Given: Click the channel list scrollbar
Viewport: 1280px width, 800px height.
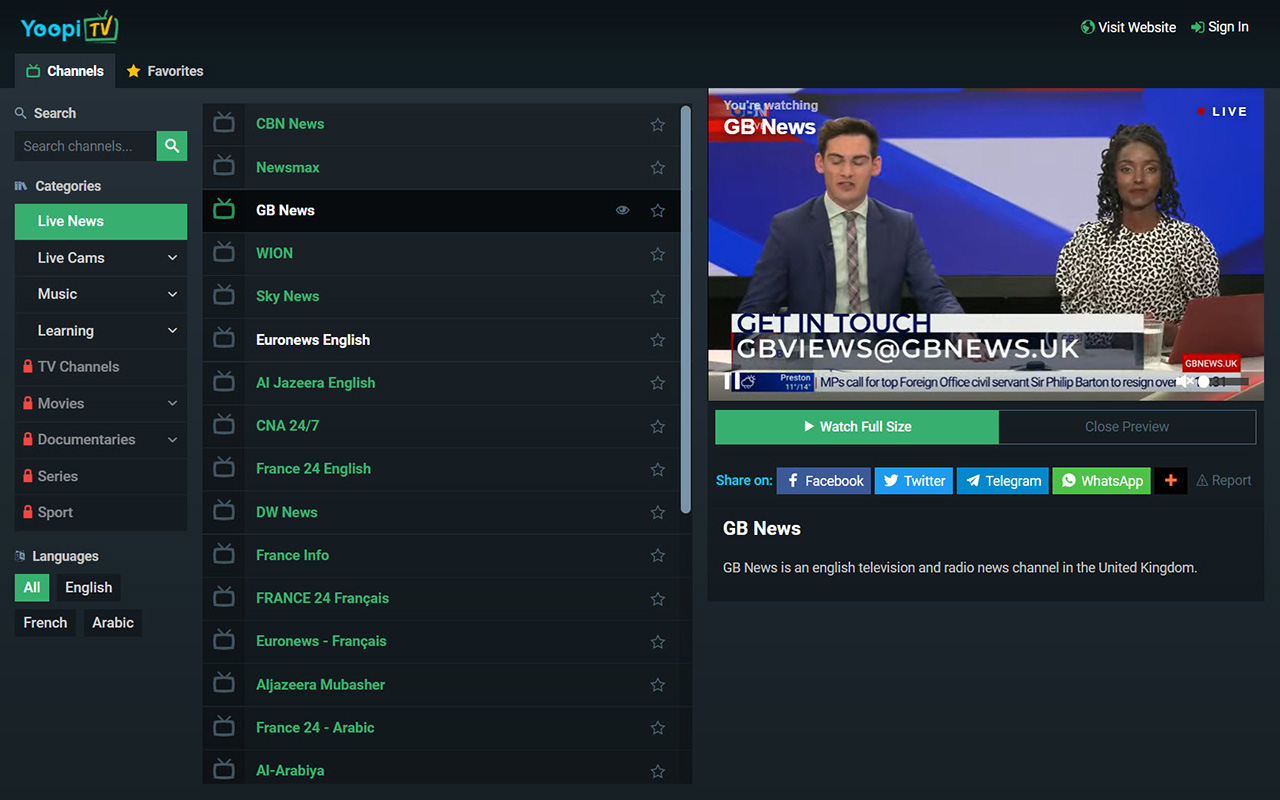Looking at the screenshot, I should coord(686,310).
